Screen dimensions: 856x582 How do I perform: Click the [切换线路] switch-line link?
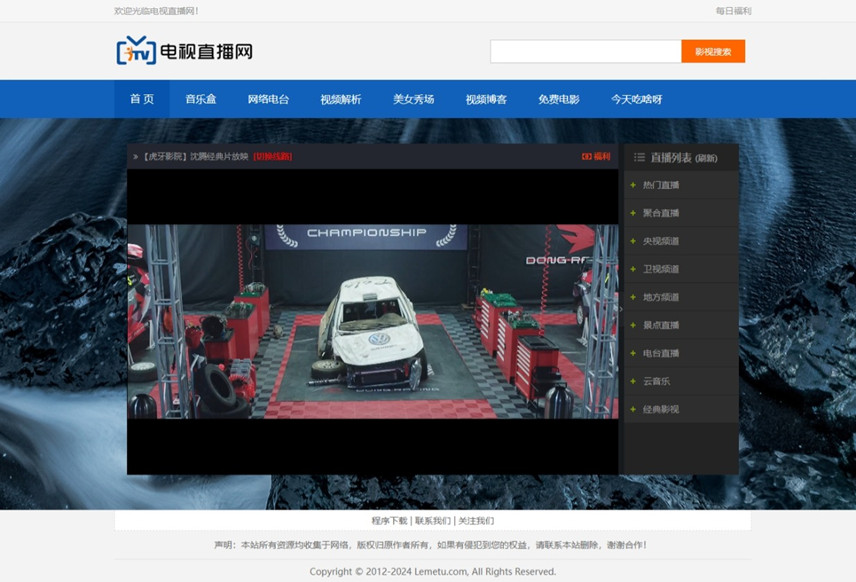pyautogui.click(x=273, y=157)
